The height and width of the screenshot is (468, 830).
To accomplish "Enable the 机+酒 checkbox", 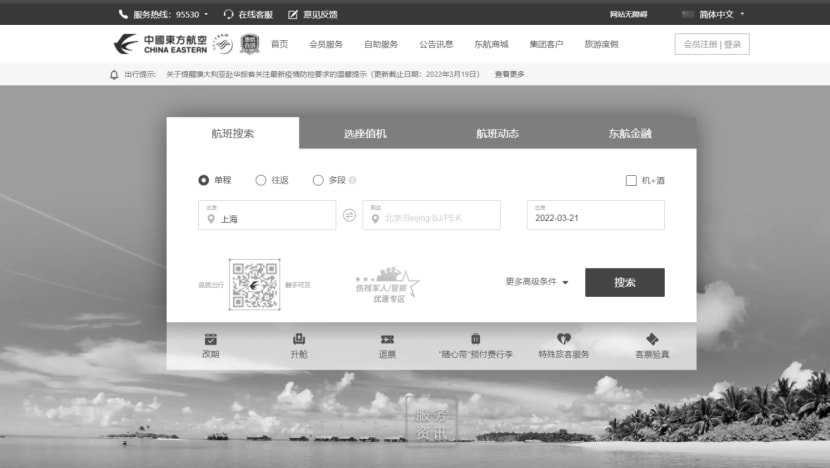I will (x=631, y=180).
